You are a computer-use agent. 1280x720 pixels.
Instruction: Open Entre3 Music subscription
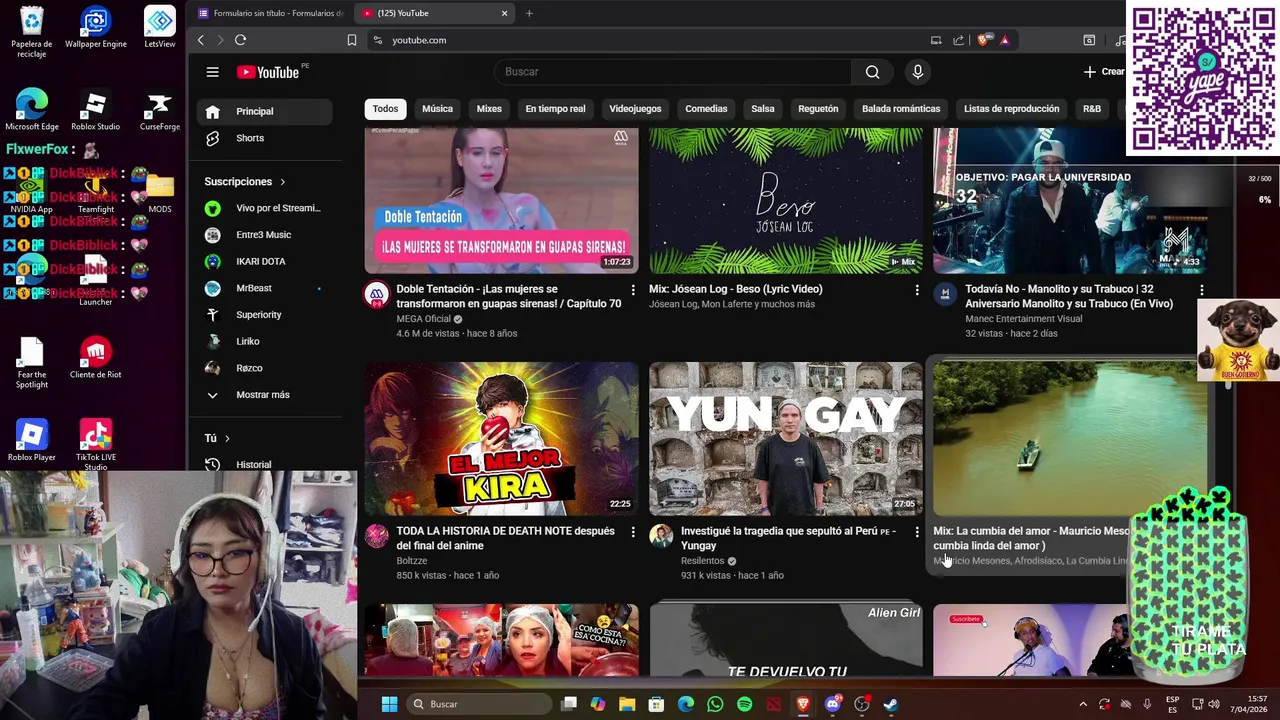coord(264,235)
